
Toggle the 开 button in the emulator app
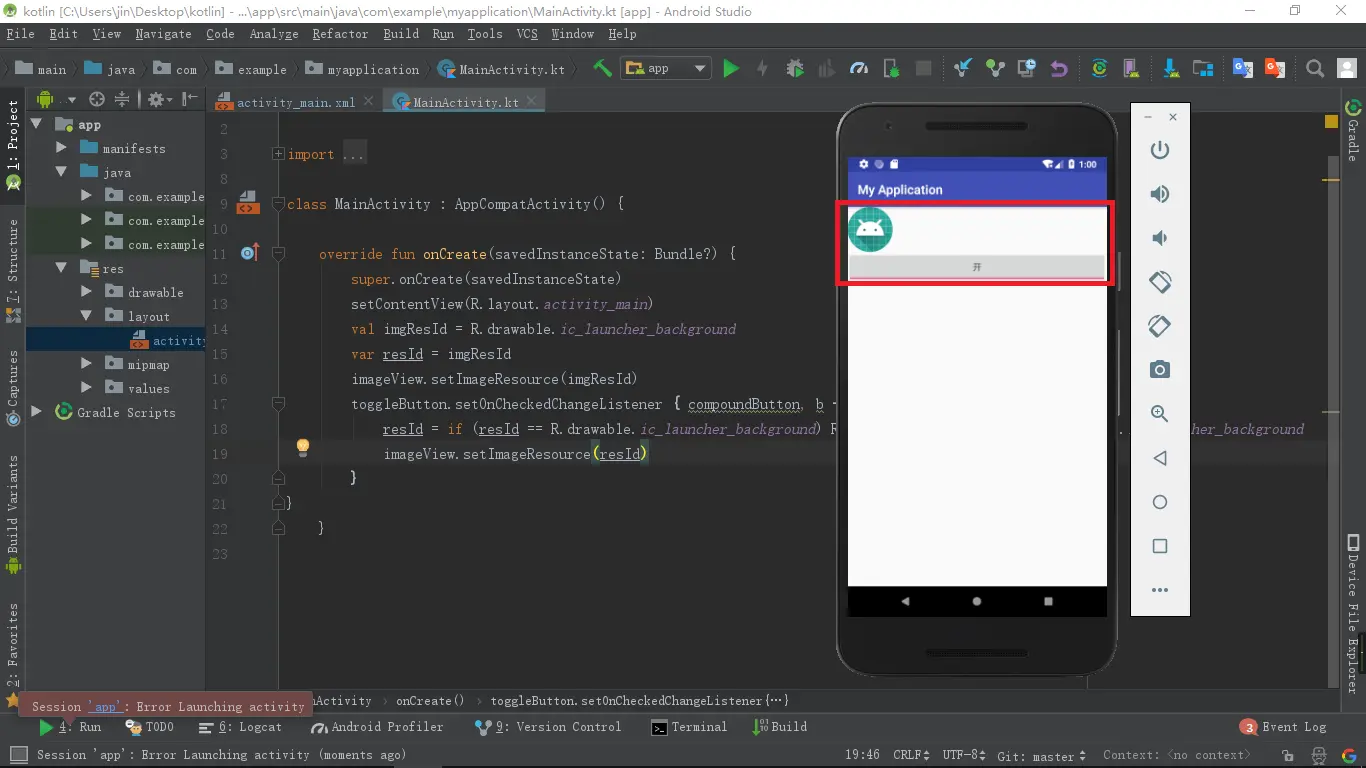[x=977, y=267]
